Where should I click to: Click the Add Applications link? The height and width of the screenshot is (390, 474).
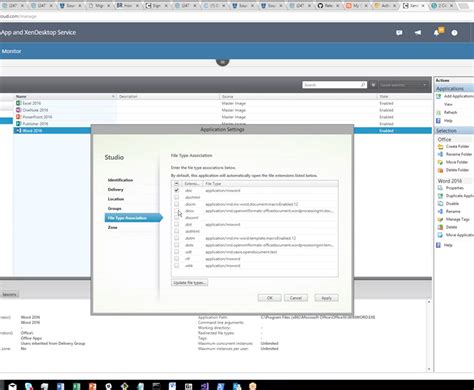459,96
